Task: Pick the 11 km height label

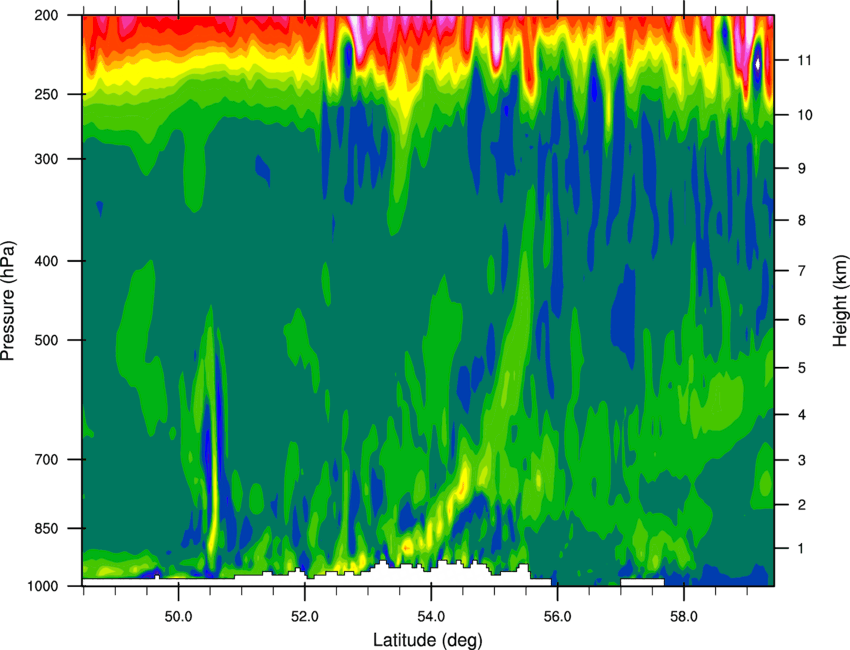Action: click(x=805, y=60)
